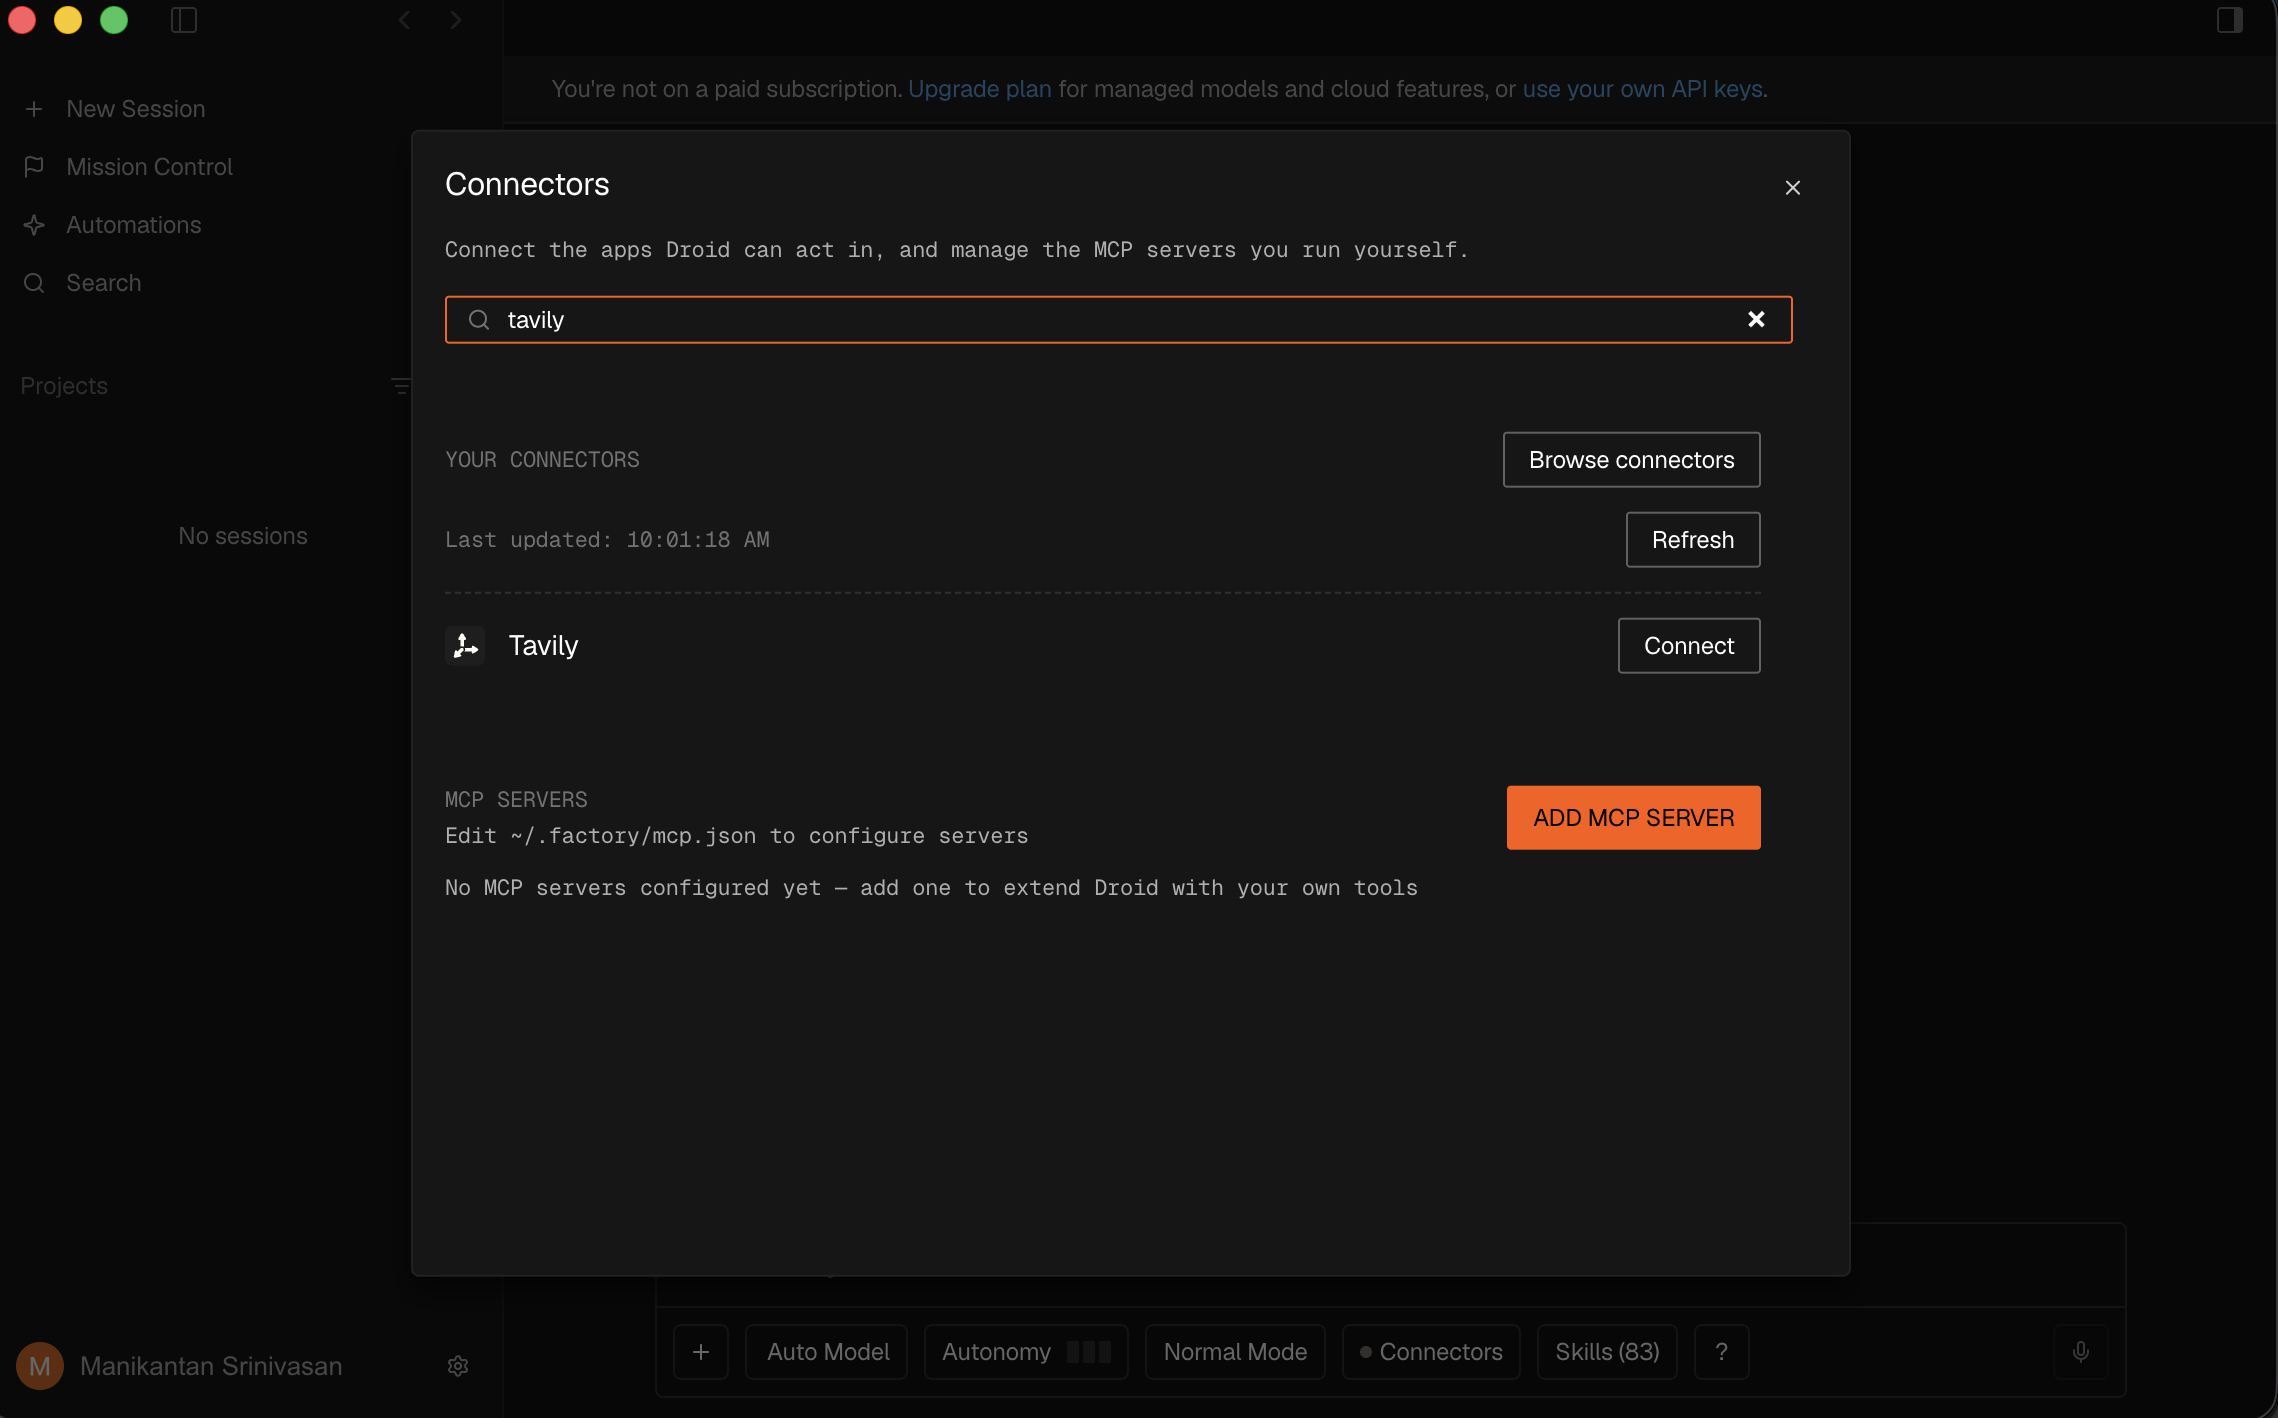Click the Manikantan Srinivasan account name
The height and width of the screenshot is (1418, 2278).
(211, 1366)
